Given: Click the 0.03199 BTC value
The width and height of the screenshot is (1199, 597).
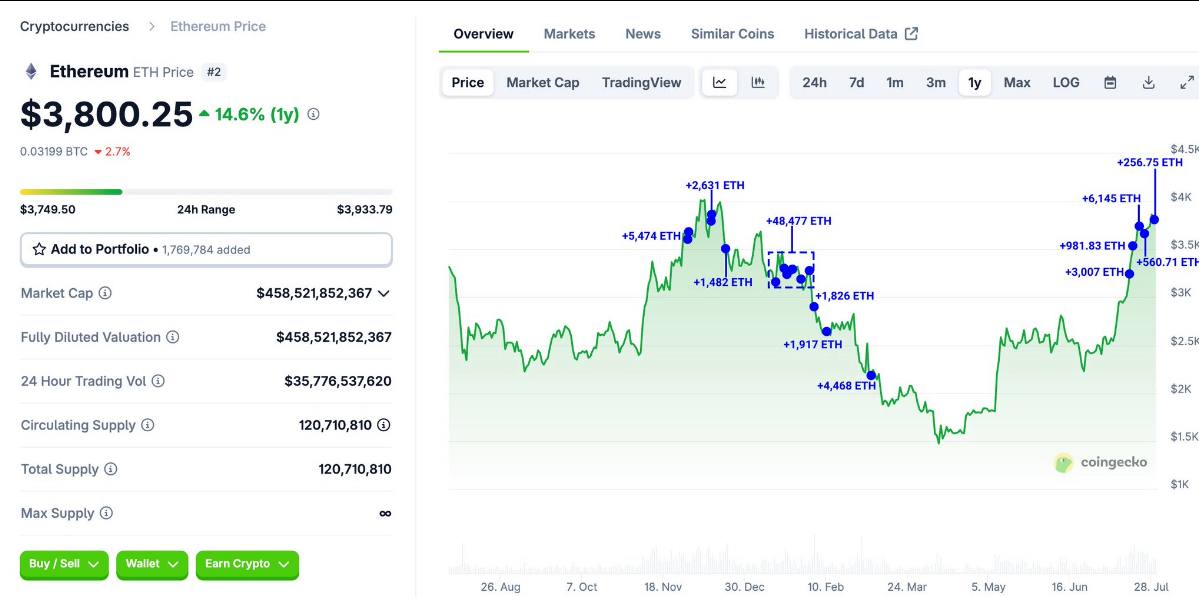Looking at the screenshot, I should tap(54, 151).
